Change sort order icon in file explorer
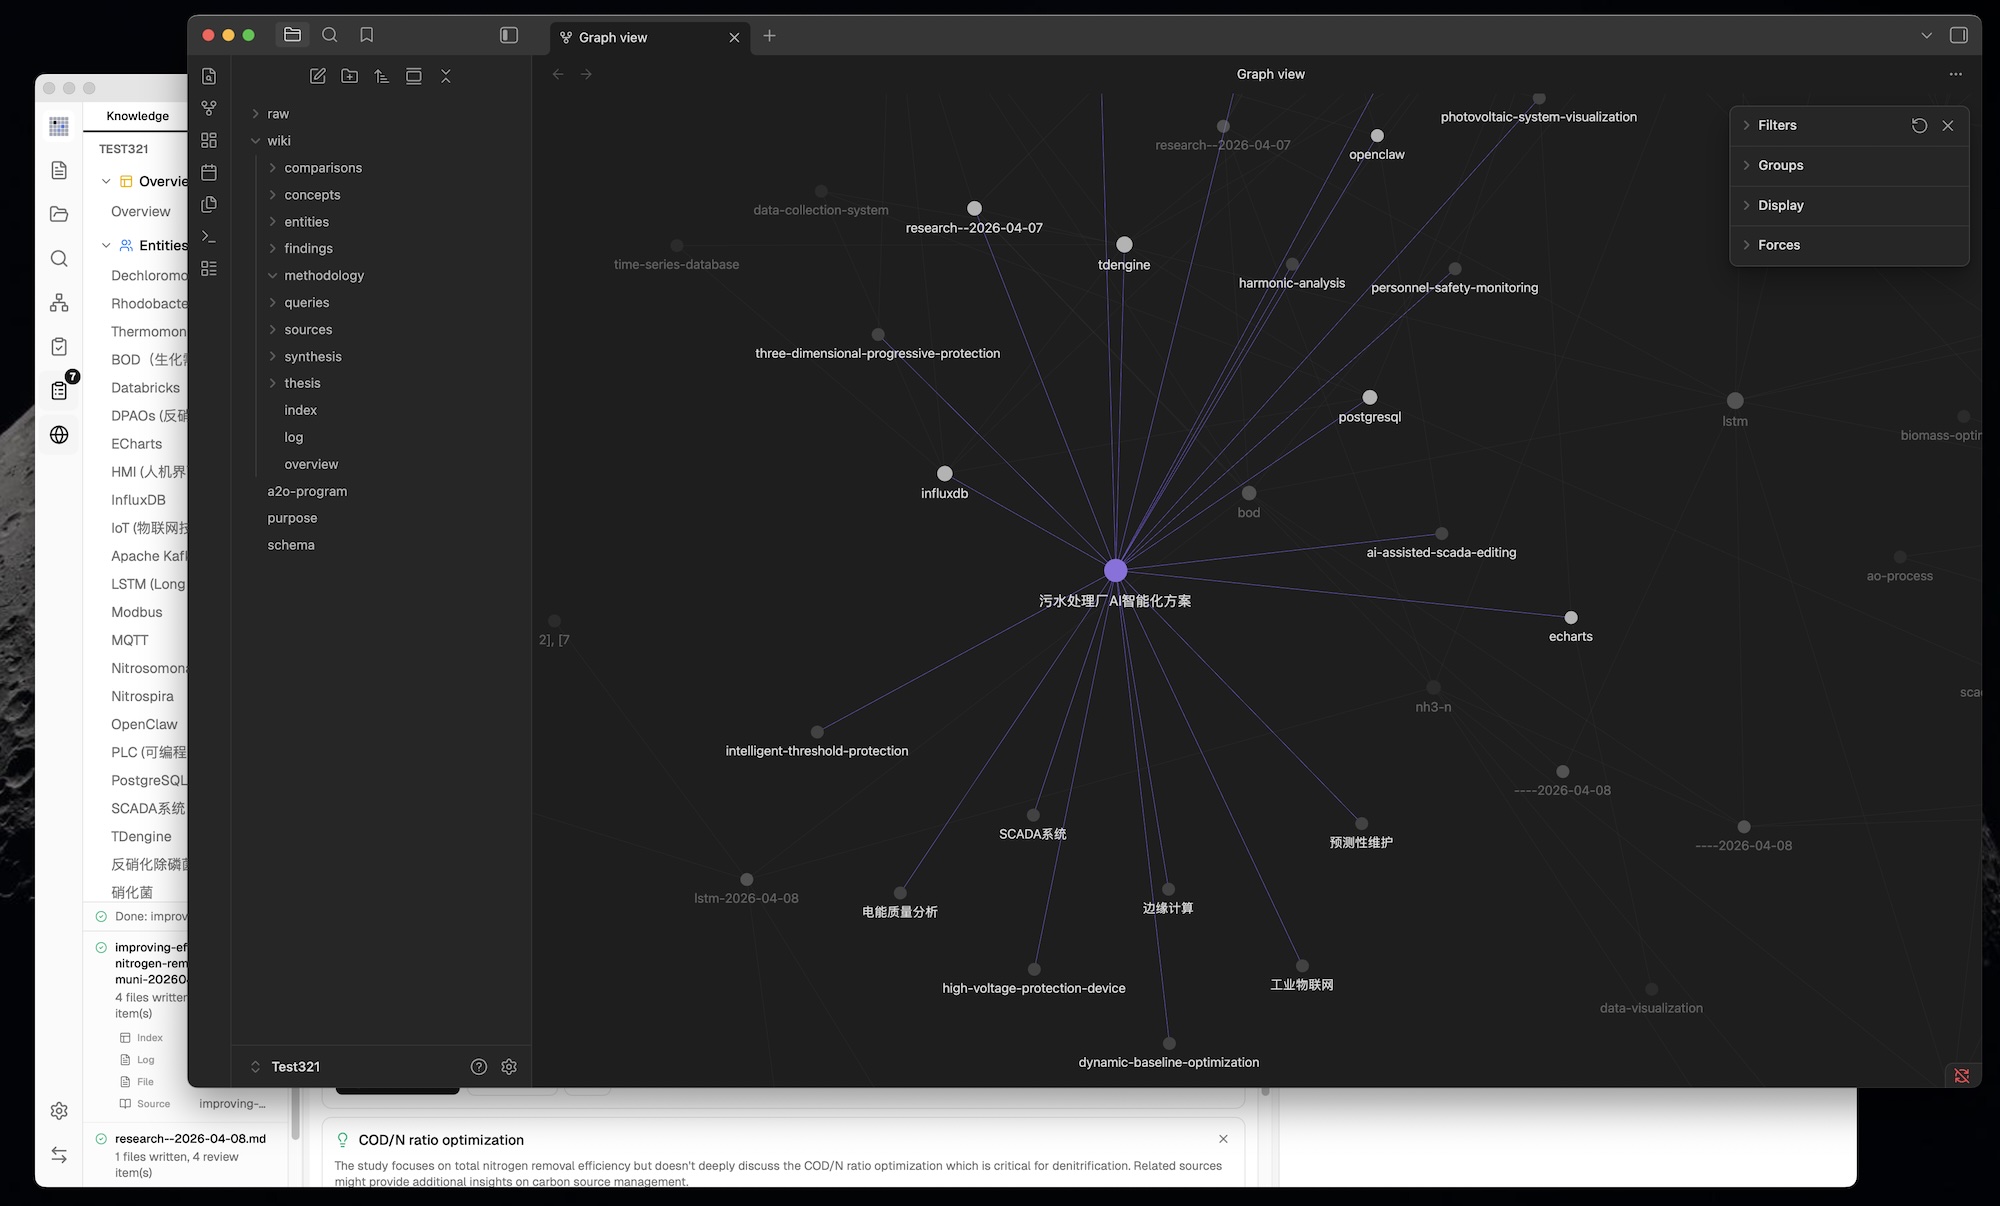This screenshot has height=1206, width=2000. 382,76
